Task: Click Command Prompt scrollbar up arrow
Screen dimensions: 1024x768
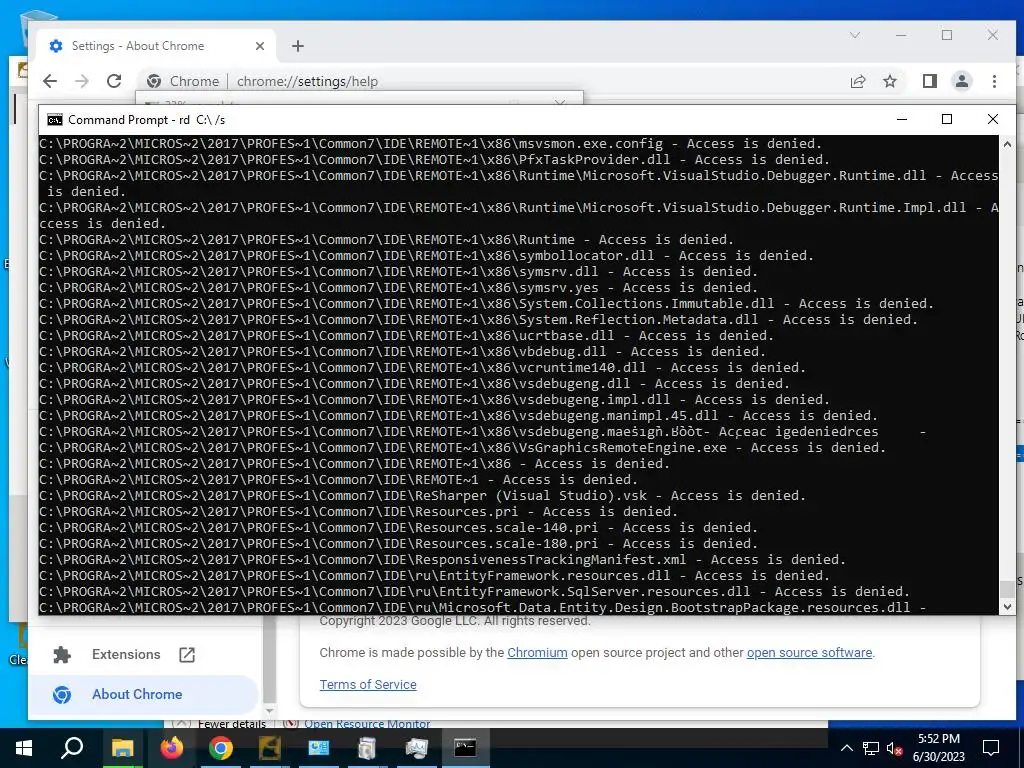Action: point(1007,144)
